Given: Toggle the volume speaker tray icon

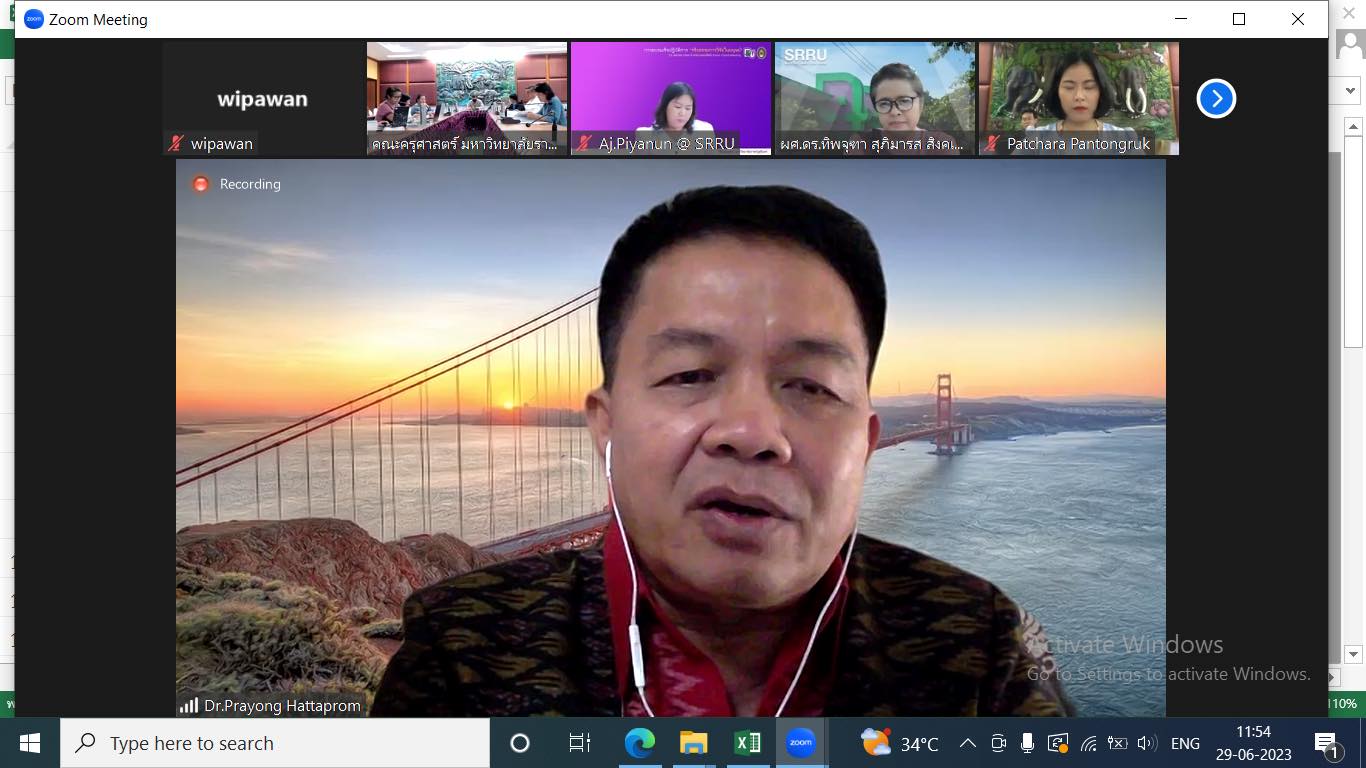Looking at the screenshot, I should (1147, 743).
